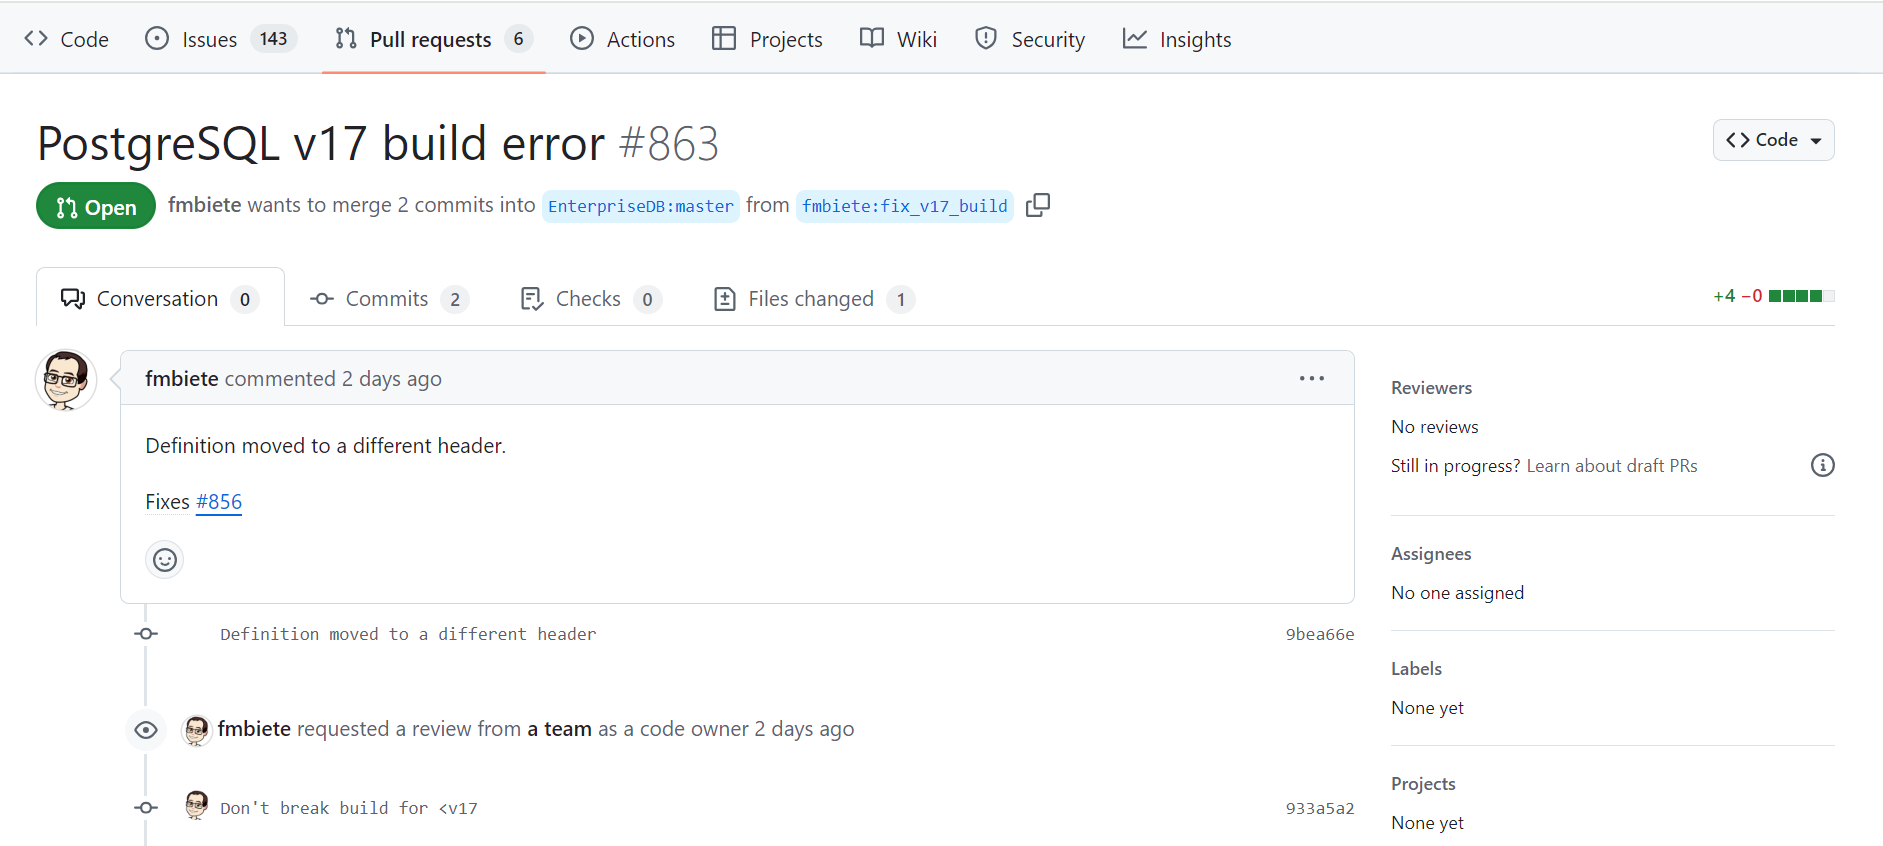Click the EnterpriseDB:master base branch
The width and height of the screenshot is (1883, 846).
[x=641, y=206]
